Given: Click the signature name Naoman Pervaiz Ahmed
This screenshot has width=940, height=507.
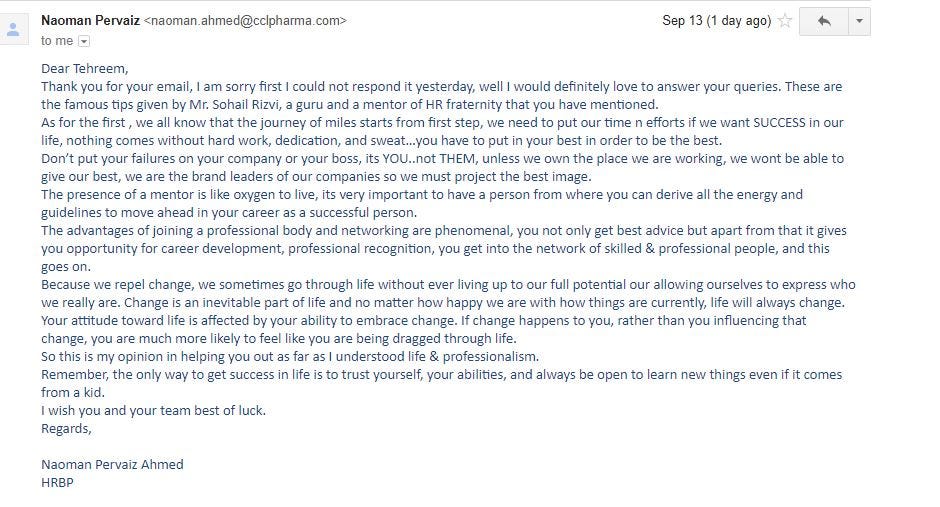Looking at the screenshot, I should (x=112, y=464).
